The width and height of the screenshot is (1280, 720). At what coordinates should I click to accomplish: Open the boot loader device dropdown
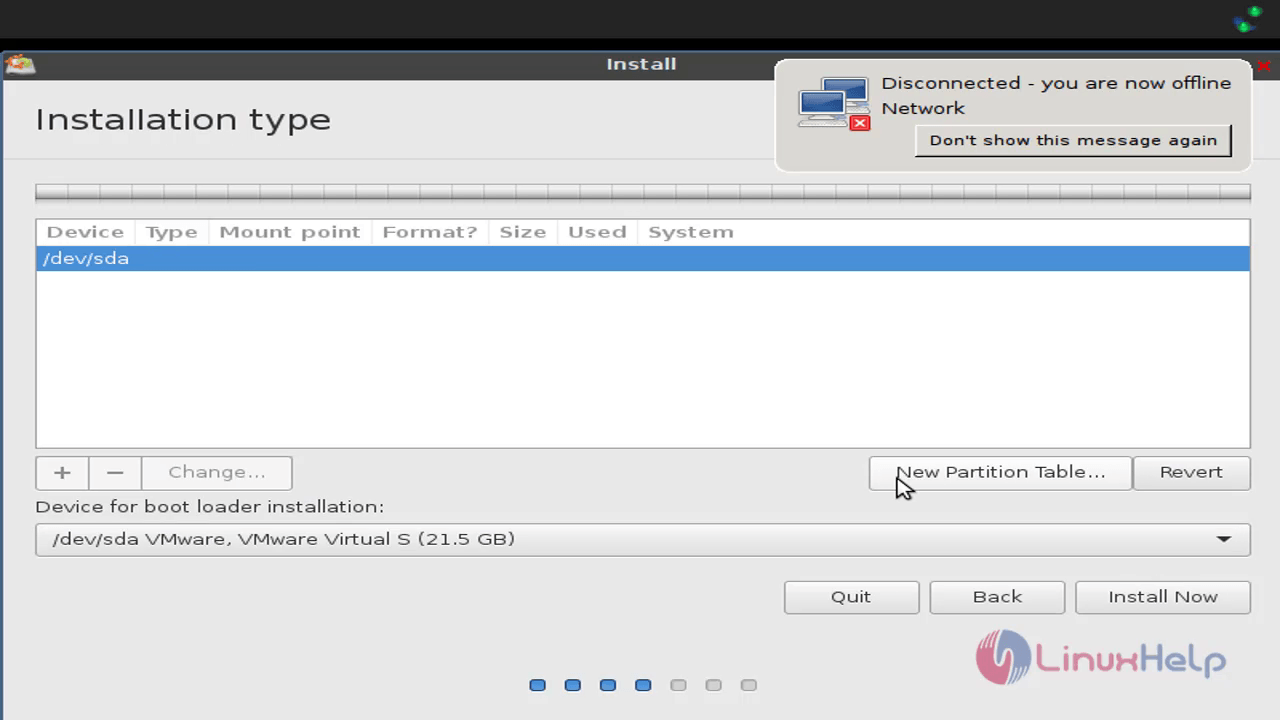click(x=643, y=539)
